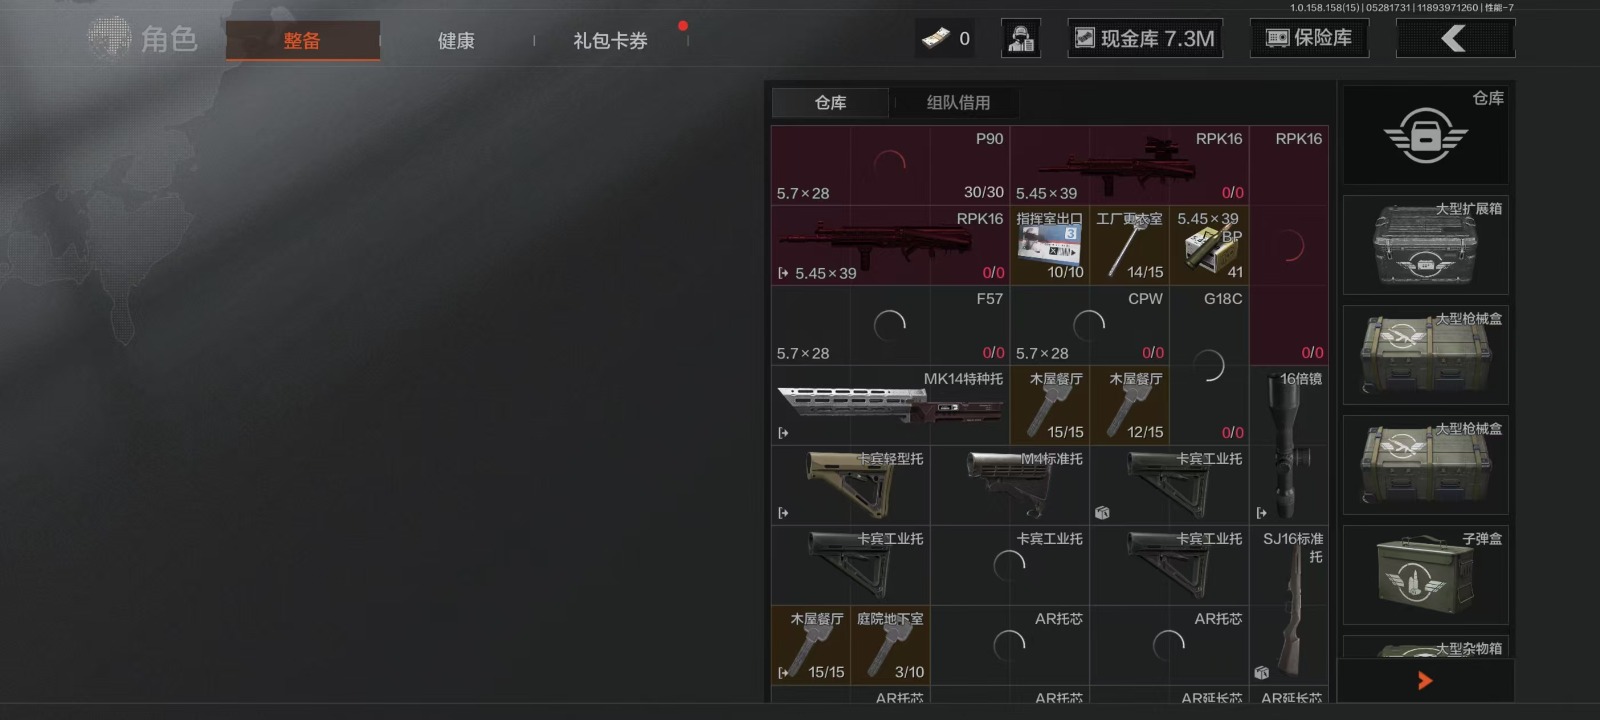Viewport: 1600px width, 720px height.
Task: Open the 礼包卡券 tab
Action: tap(610, 41)
